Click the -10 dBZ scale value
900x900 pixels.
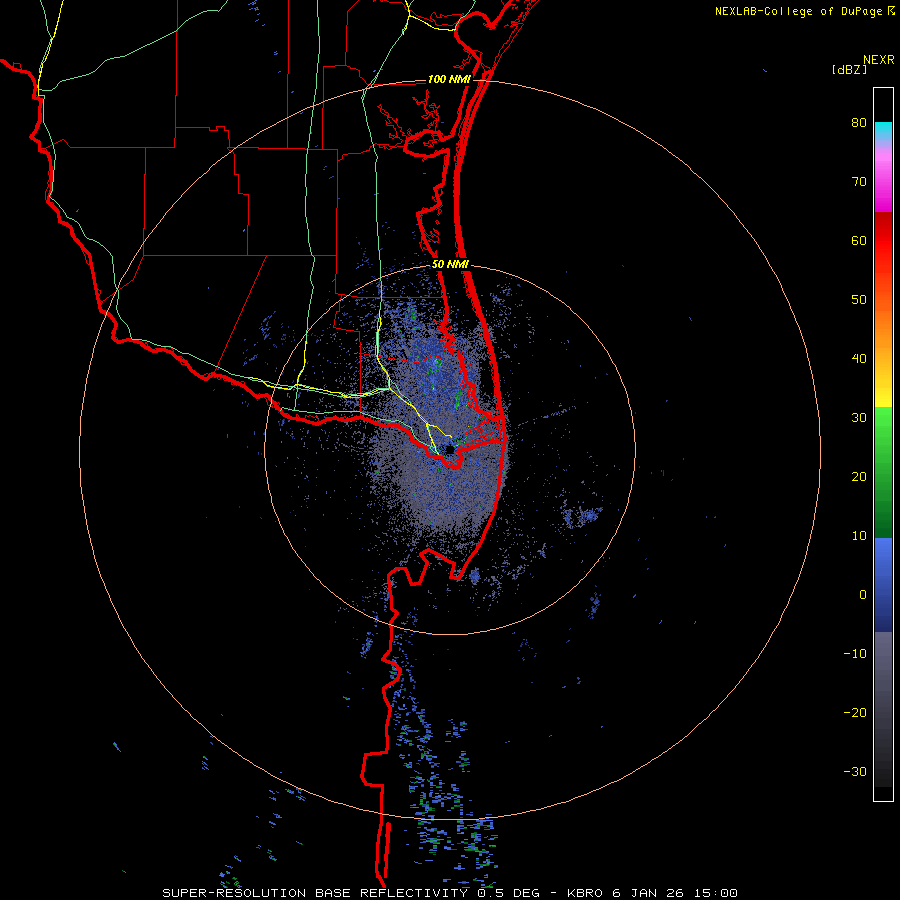(855, 654)
